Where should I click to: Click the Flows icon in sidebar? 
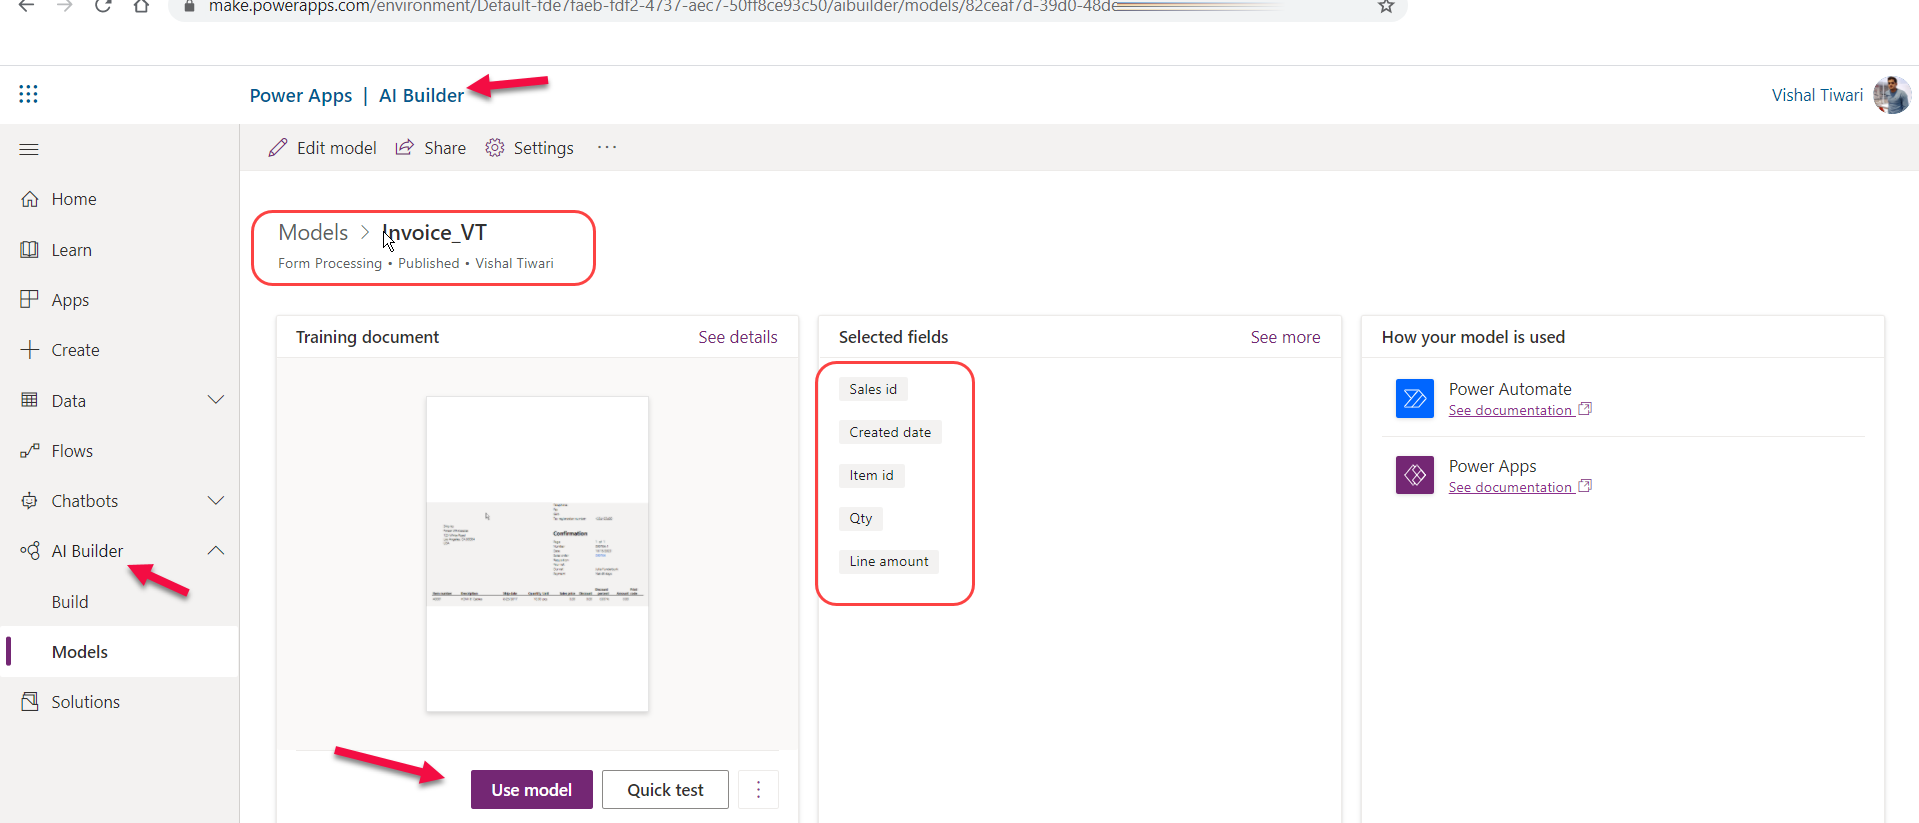30,451
